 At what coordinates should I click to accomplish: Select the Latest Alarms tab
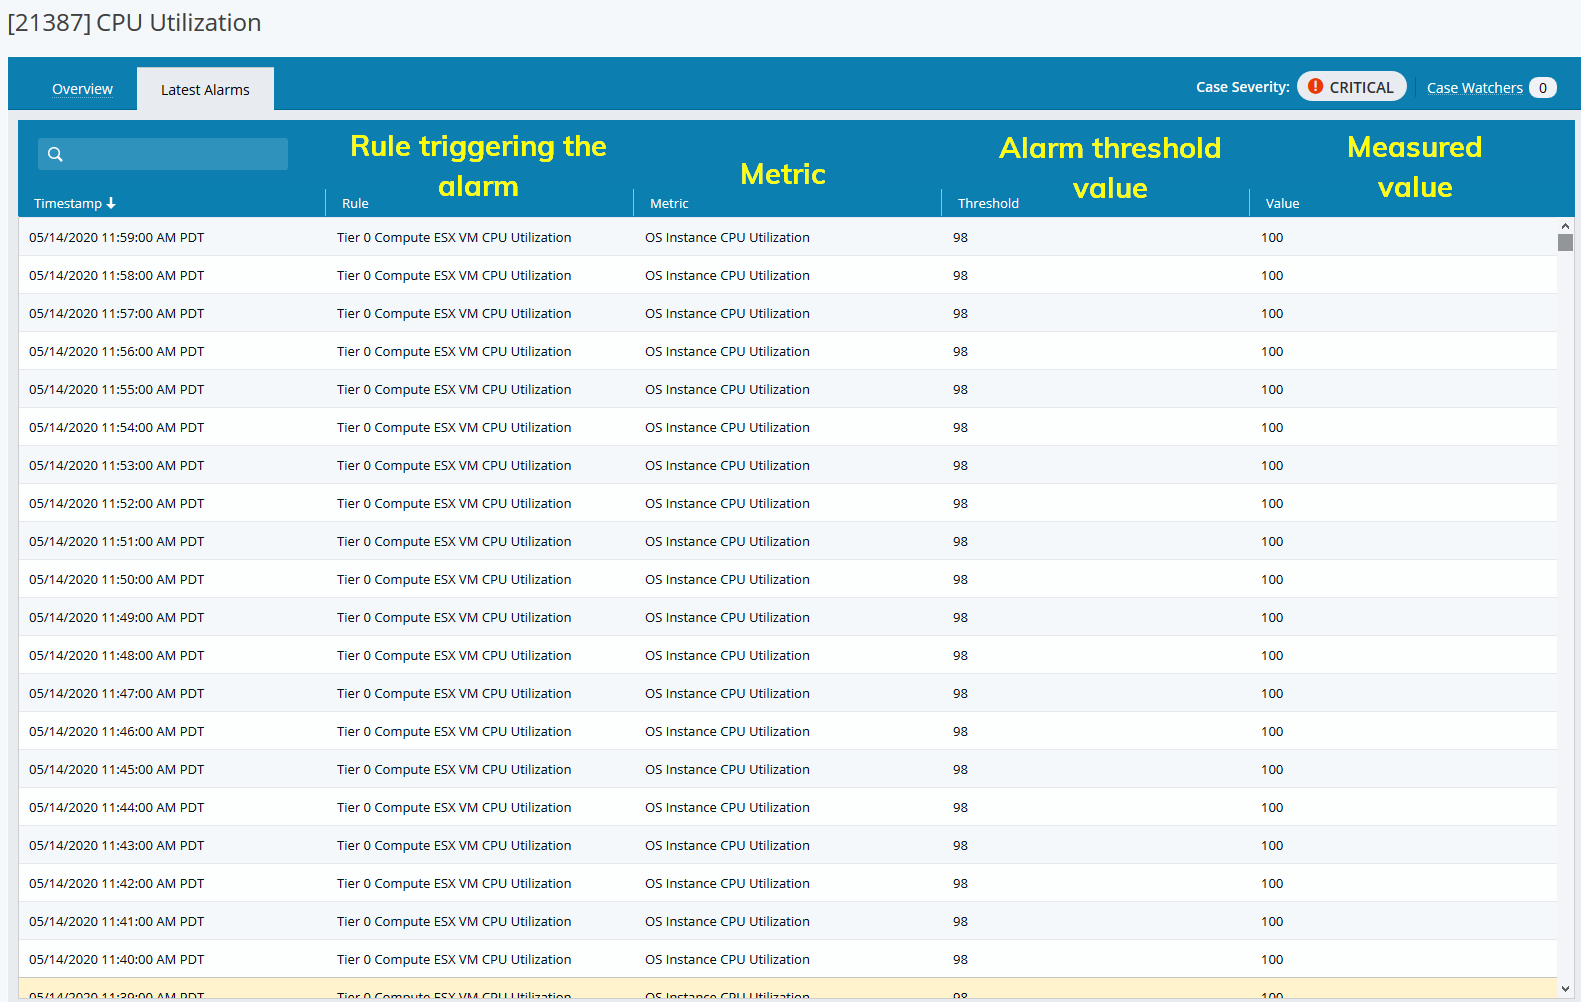pos(205,89)
